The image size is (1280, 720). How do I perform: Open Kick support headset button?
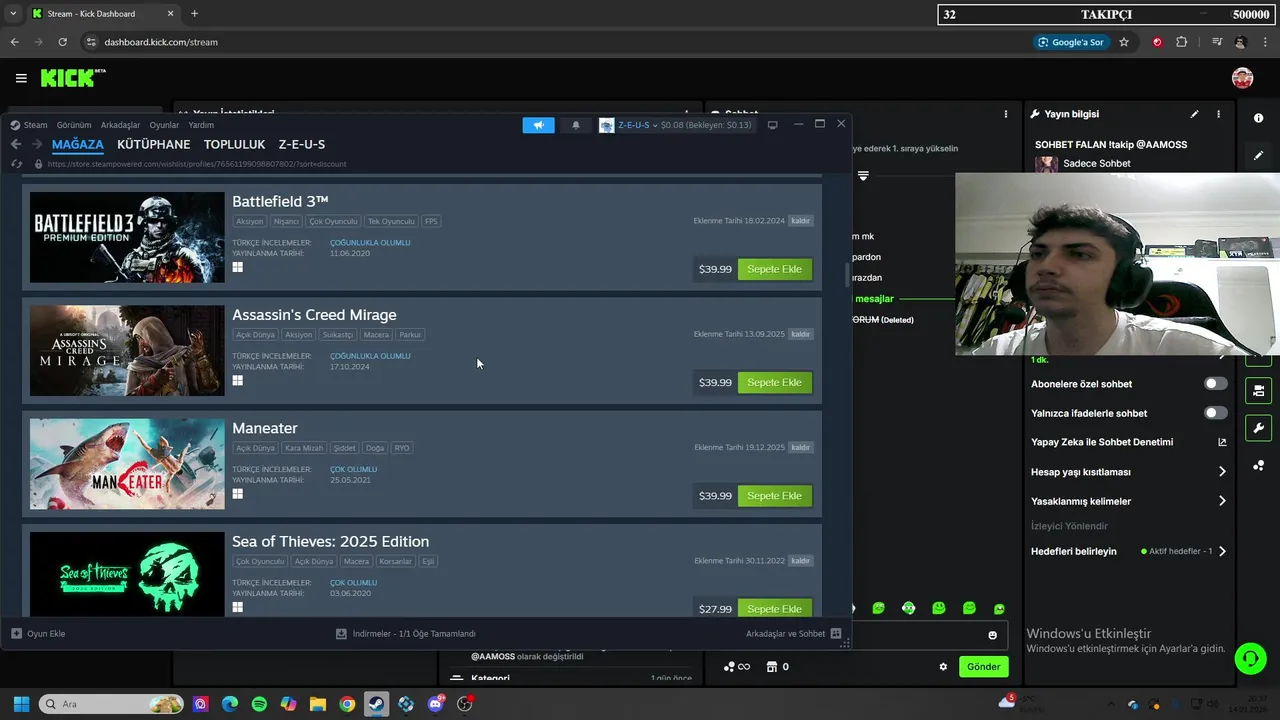[x=1250, y=658]
